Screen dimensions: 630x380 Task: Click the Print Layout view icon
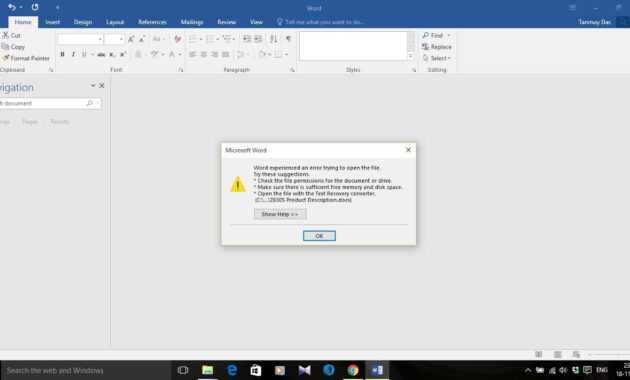[x=558, y=354]
